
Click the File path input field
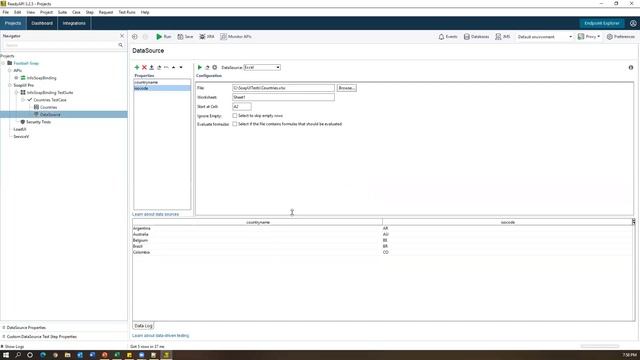click(x=283, y=88)
